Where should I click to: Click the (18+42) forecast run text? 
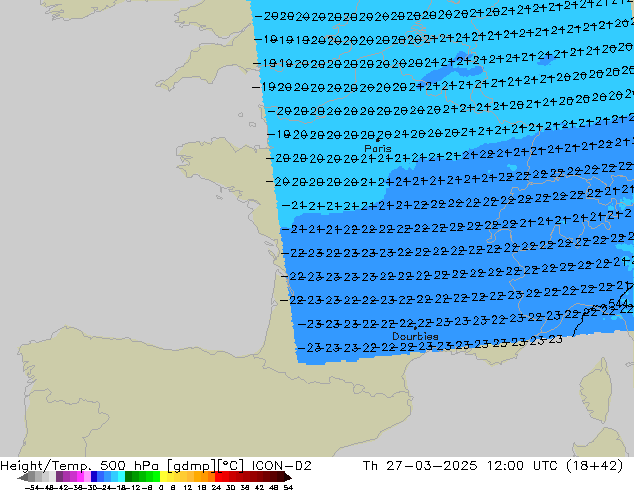pos(594,466)
